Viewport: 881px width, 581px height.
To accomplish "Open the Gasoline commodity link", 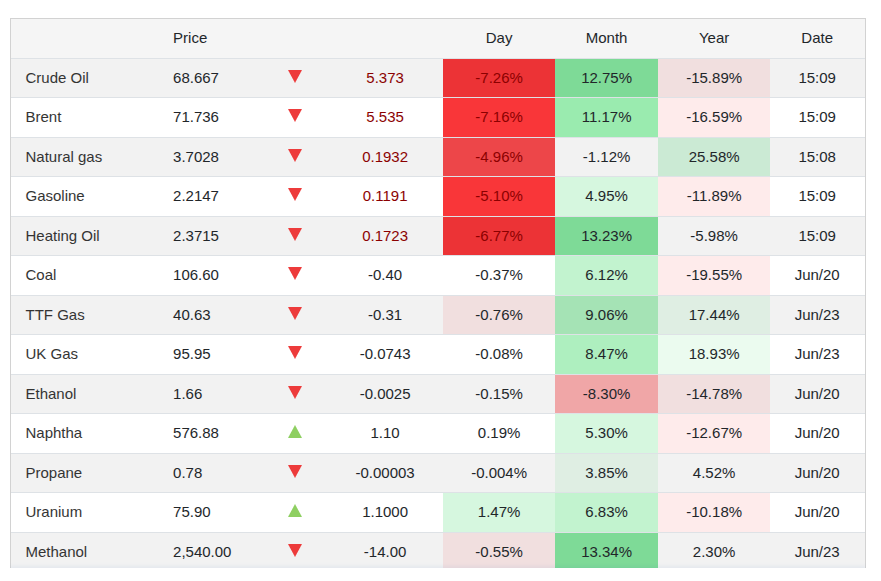I will pos(55,196).
